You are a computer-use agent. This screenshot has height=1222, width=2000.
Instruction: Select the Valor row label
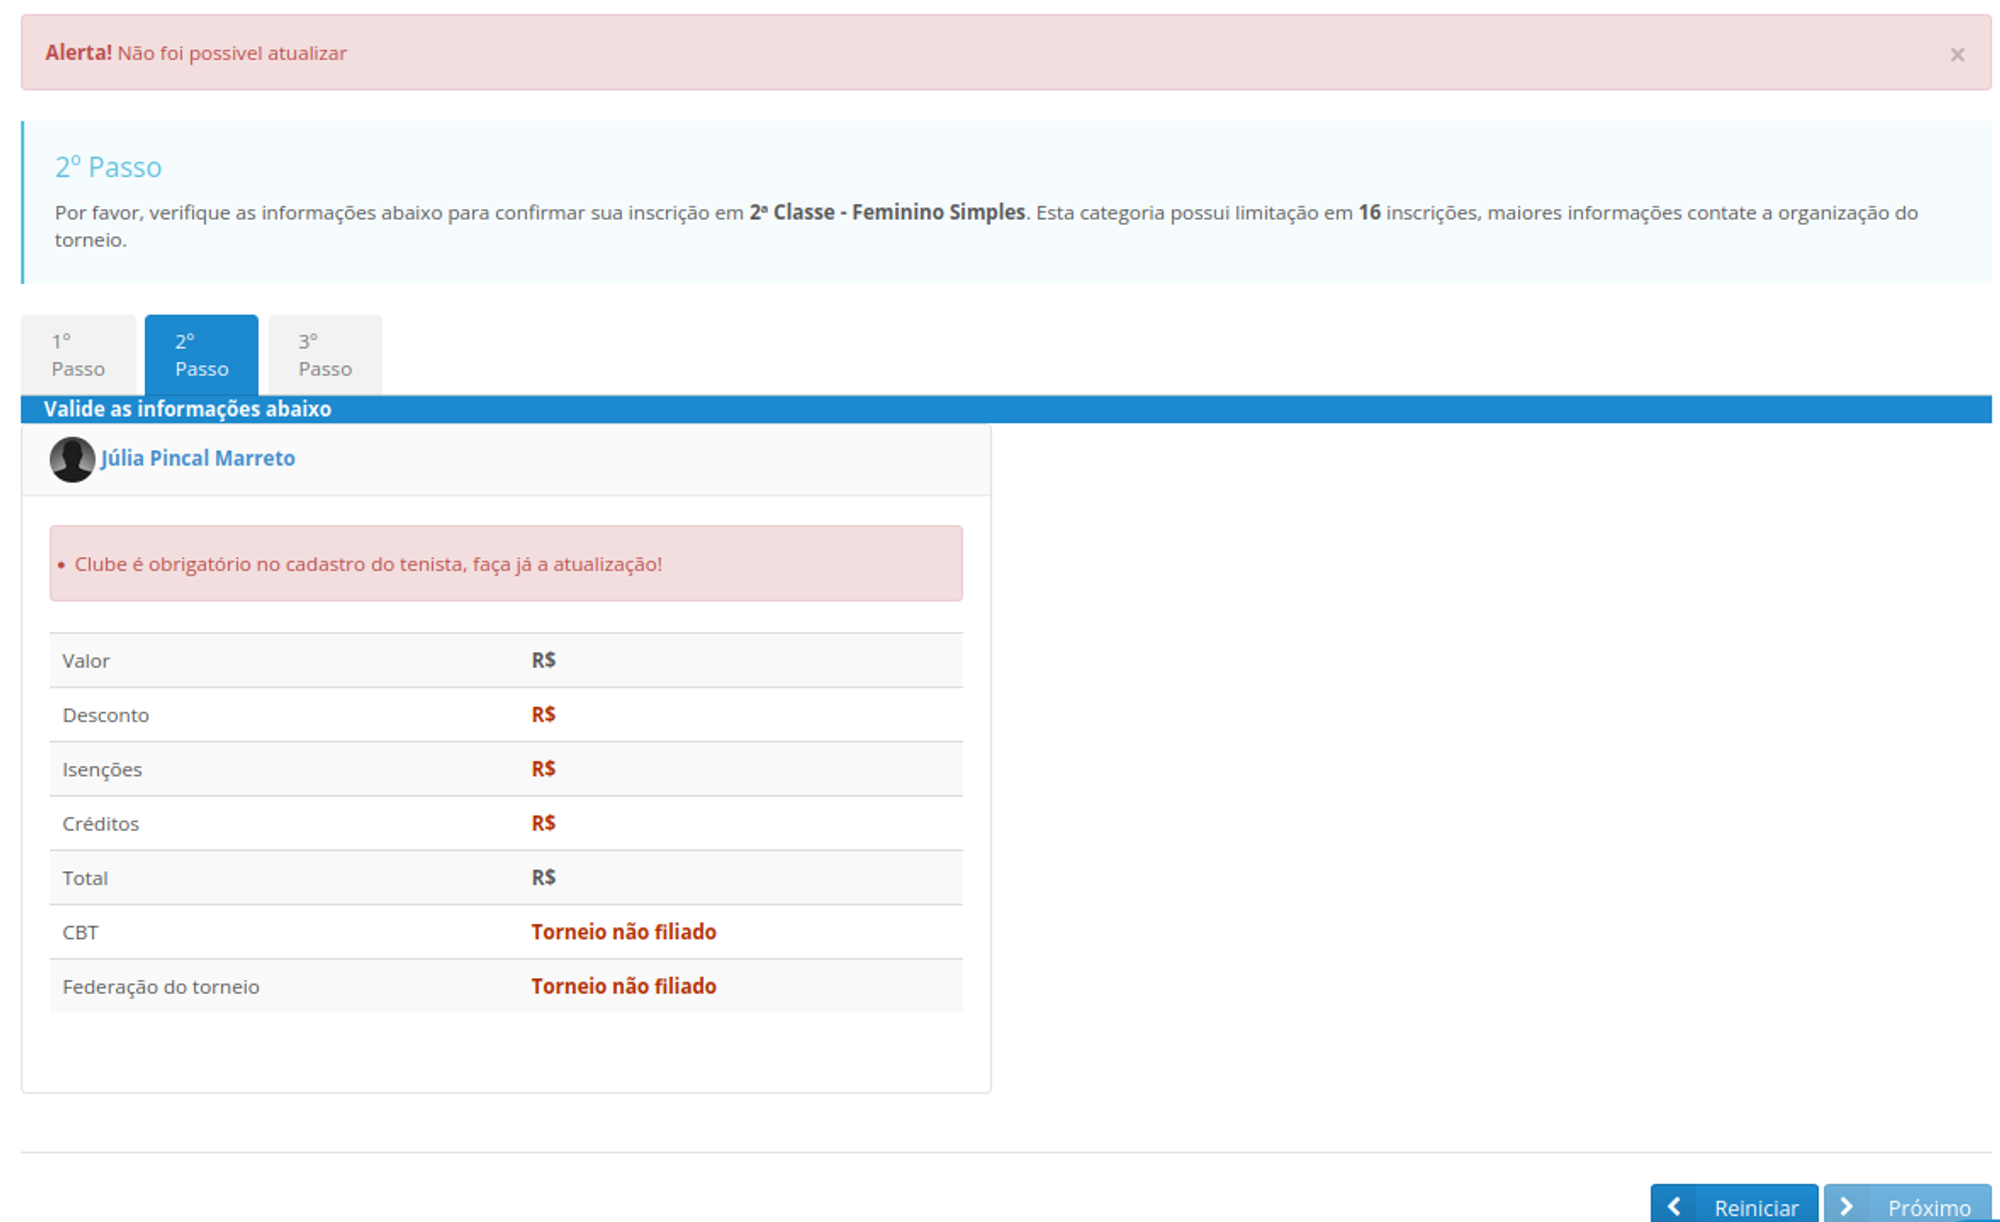point(86,661)
